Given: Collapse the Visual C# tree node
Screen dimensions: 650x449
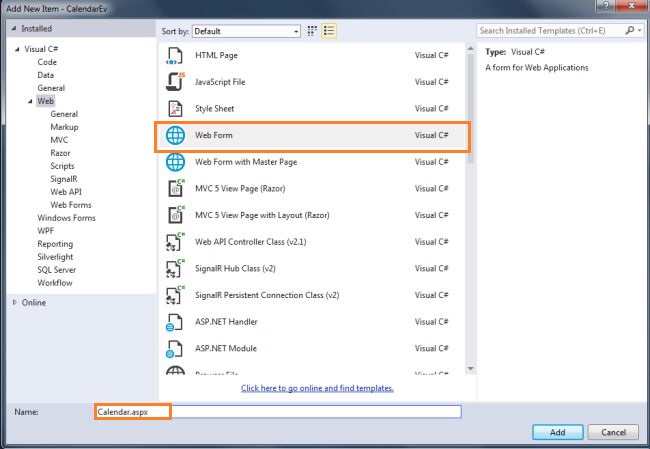Looking at the screenshot, I should 17,49.
